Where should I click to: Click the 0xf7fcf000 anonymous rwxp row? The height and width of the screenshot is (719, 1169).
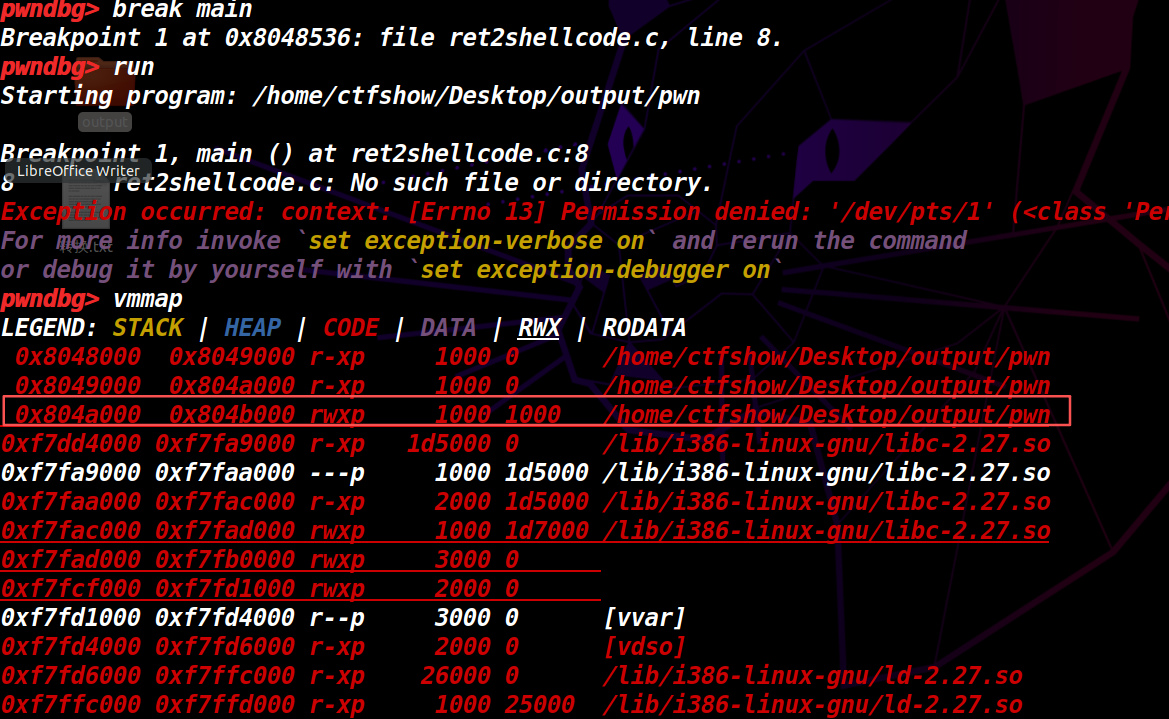tap(260, 588)
